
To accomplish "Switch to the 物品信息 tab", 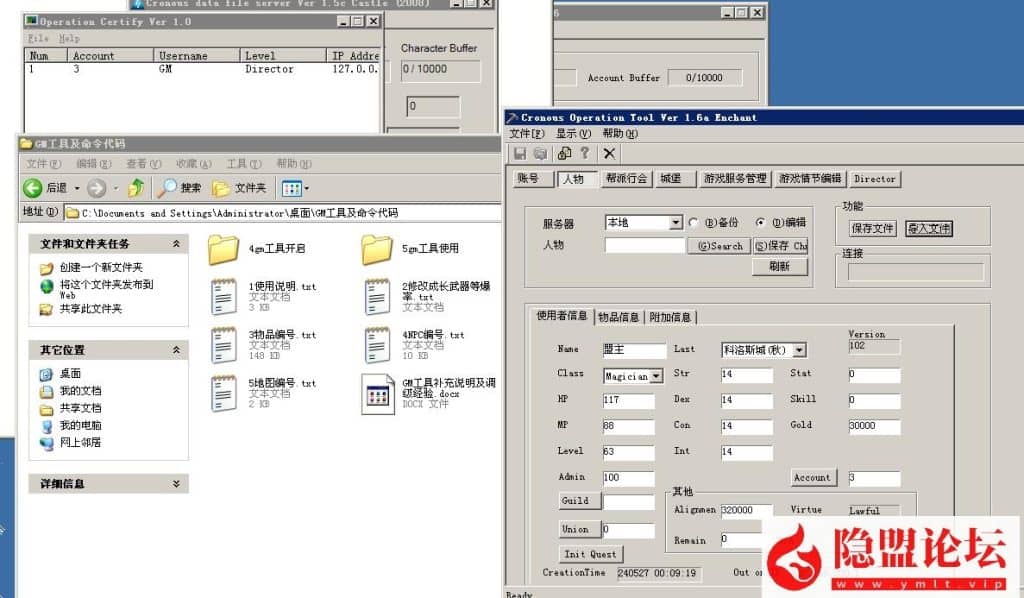I will (x=618, y=317).
